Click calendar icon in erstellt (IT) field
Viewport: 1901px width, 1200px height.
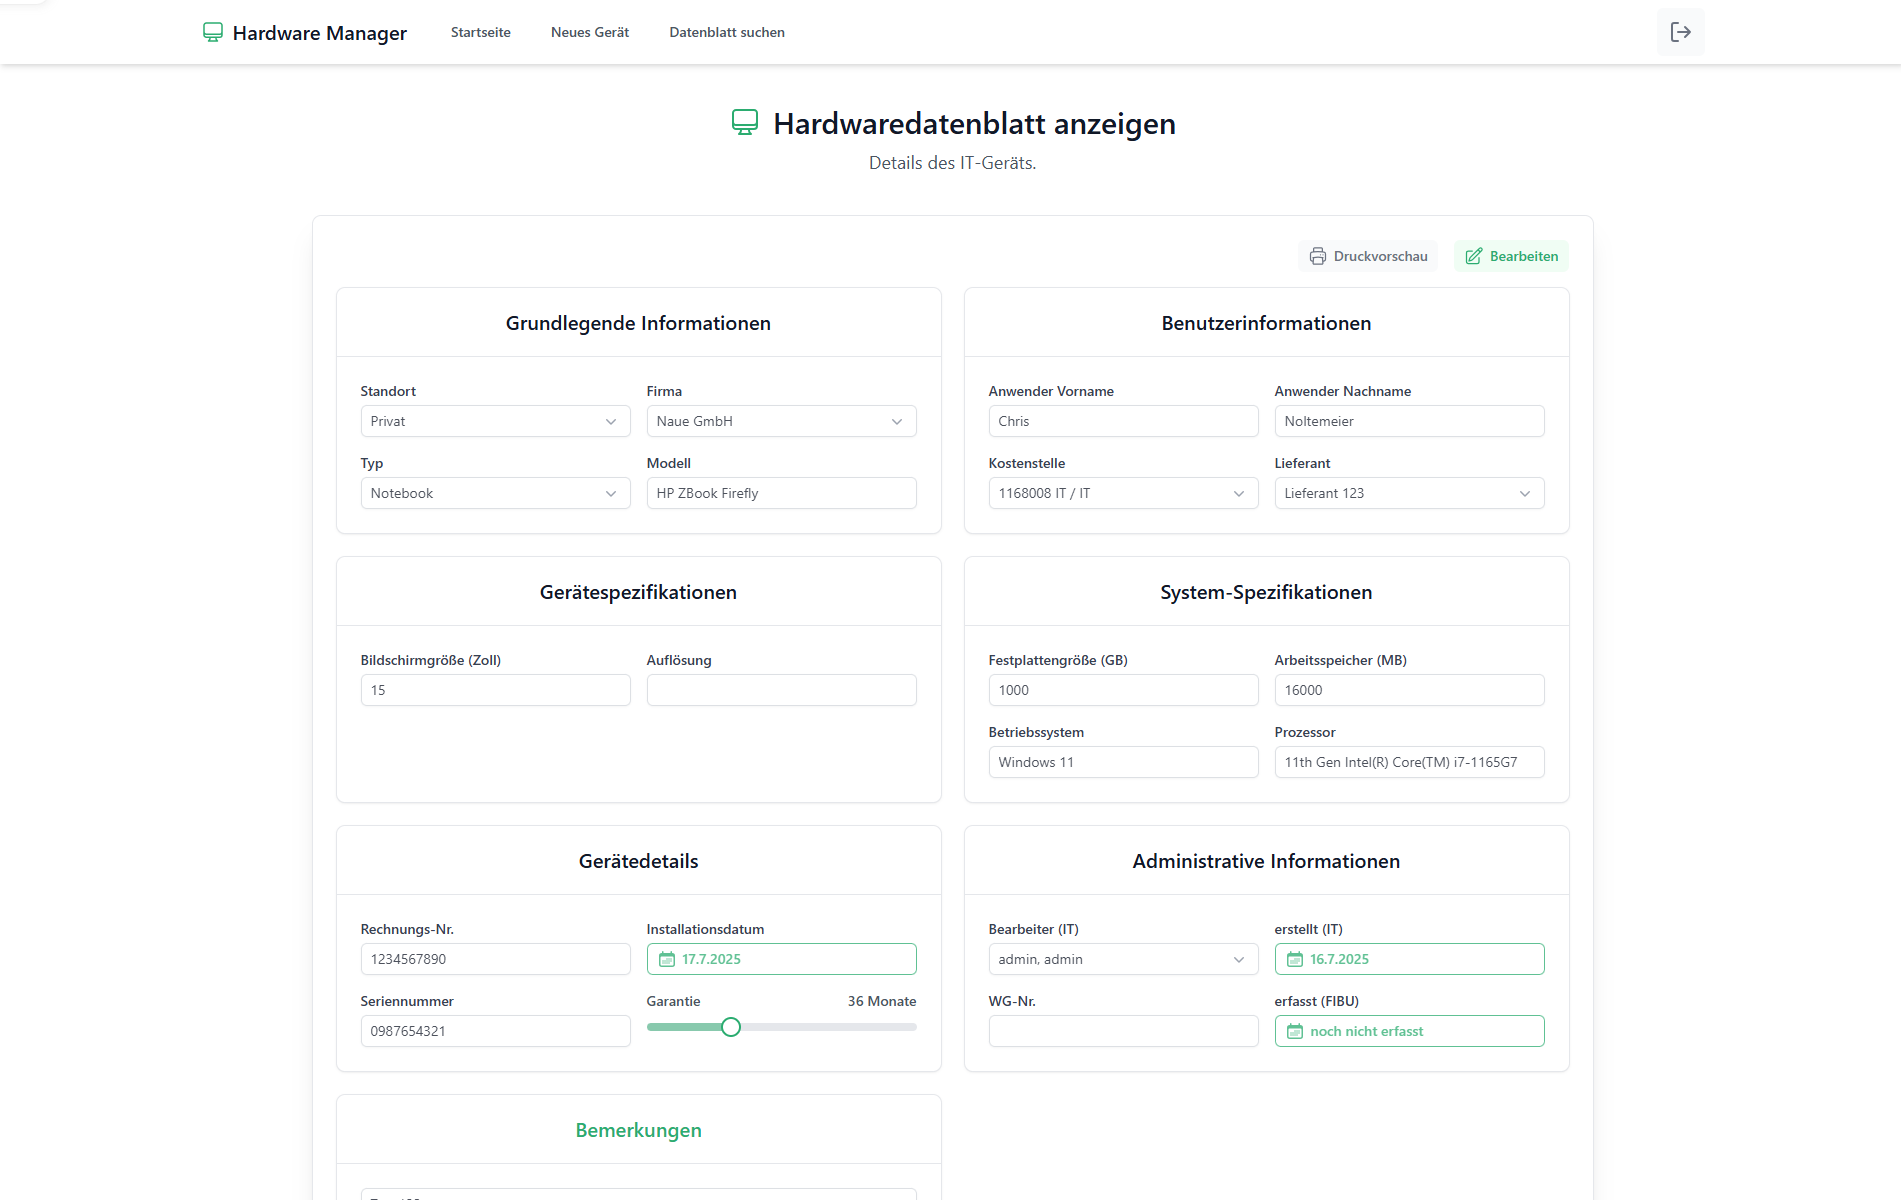(x=1295, y=959)
